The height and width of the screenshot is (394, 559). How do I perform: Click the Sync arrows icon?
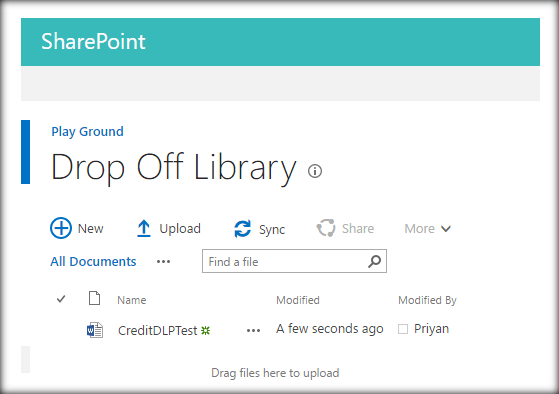click(242, 229)
